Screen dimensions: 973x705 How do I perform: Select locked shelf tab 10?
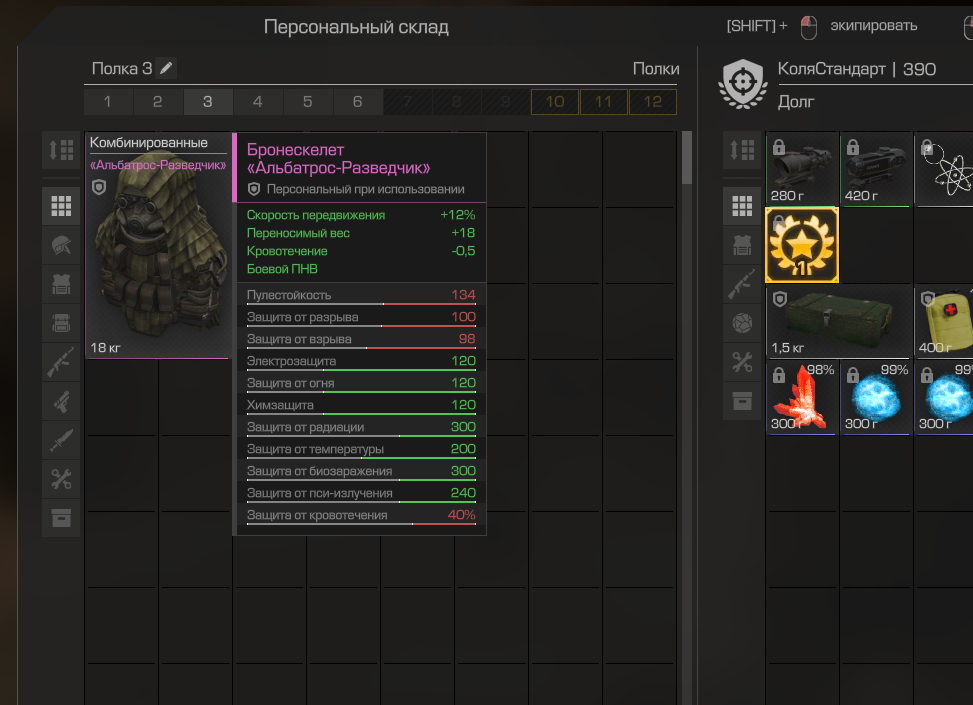pos(555,102)
